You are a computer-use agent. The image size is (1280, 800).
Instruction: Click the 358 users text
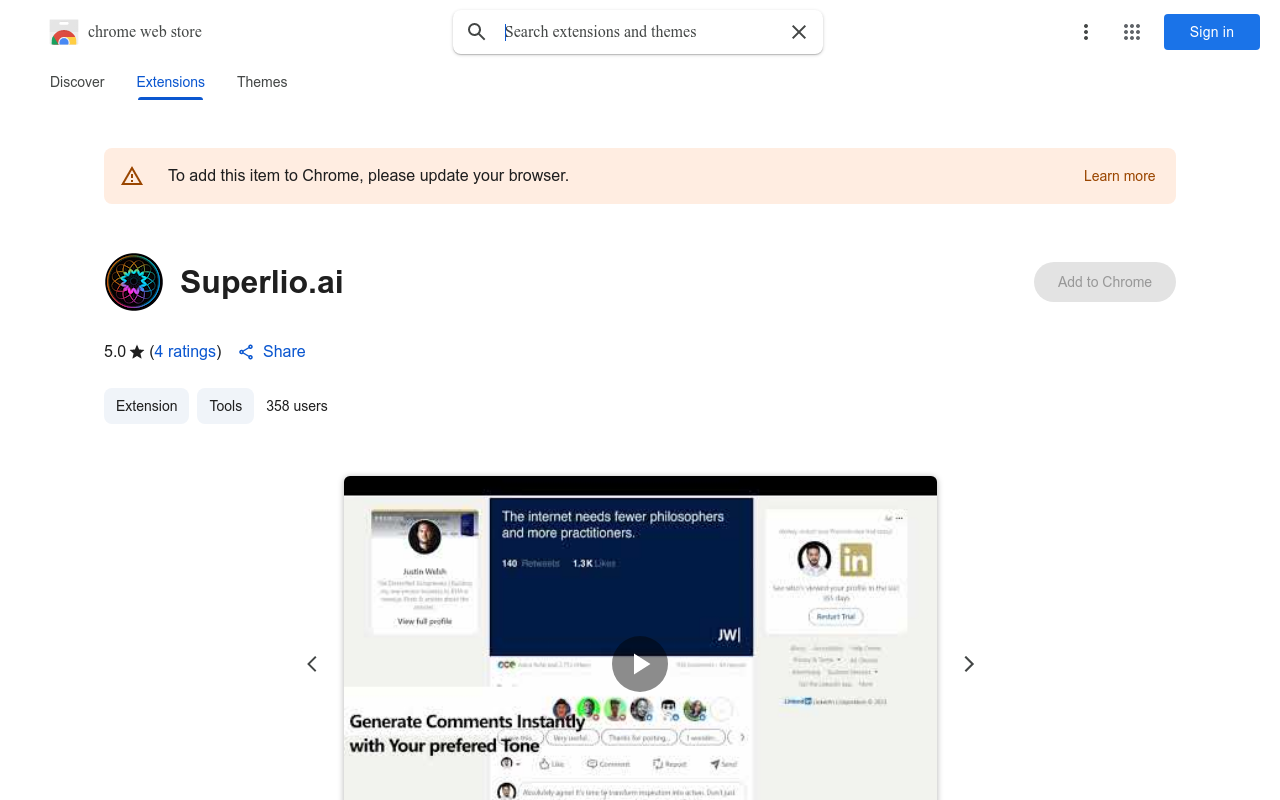[x=297, y=406]
